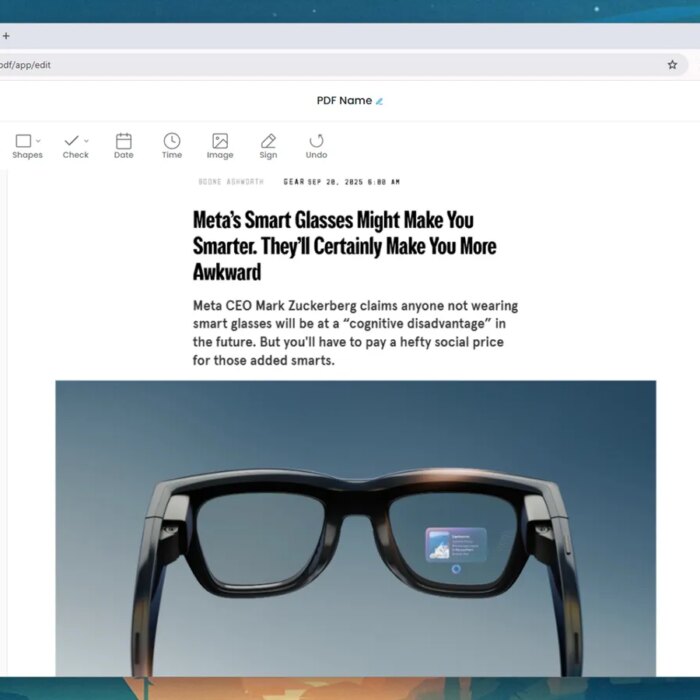Open a new browser tab
Screen dimensions: 700x700
pos(6,36)
